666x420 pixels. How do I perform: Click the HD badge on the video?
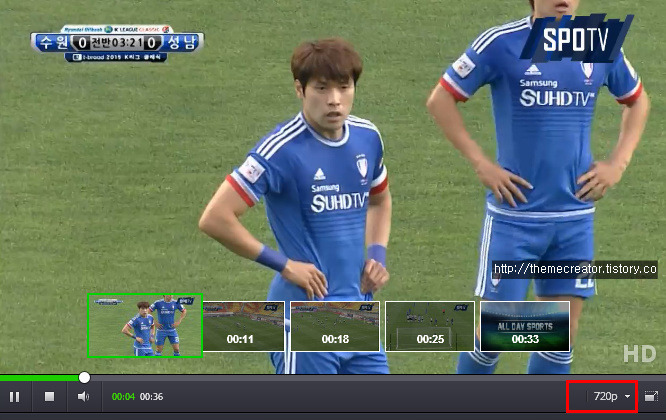(640, 354)
